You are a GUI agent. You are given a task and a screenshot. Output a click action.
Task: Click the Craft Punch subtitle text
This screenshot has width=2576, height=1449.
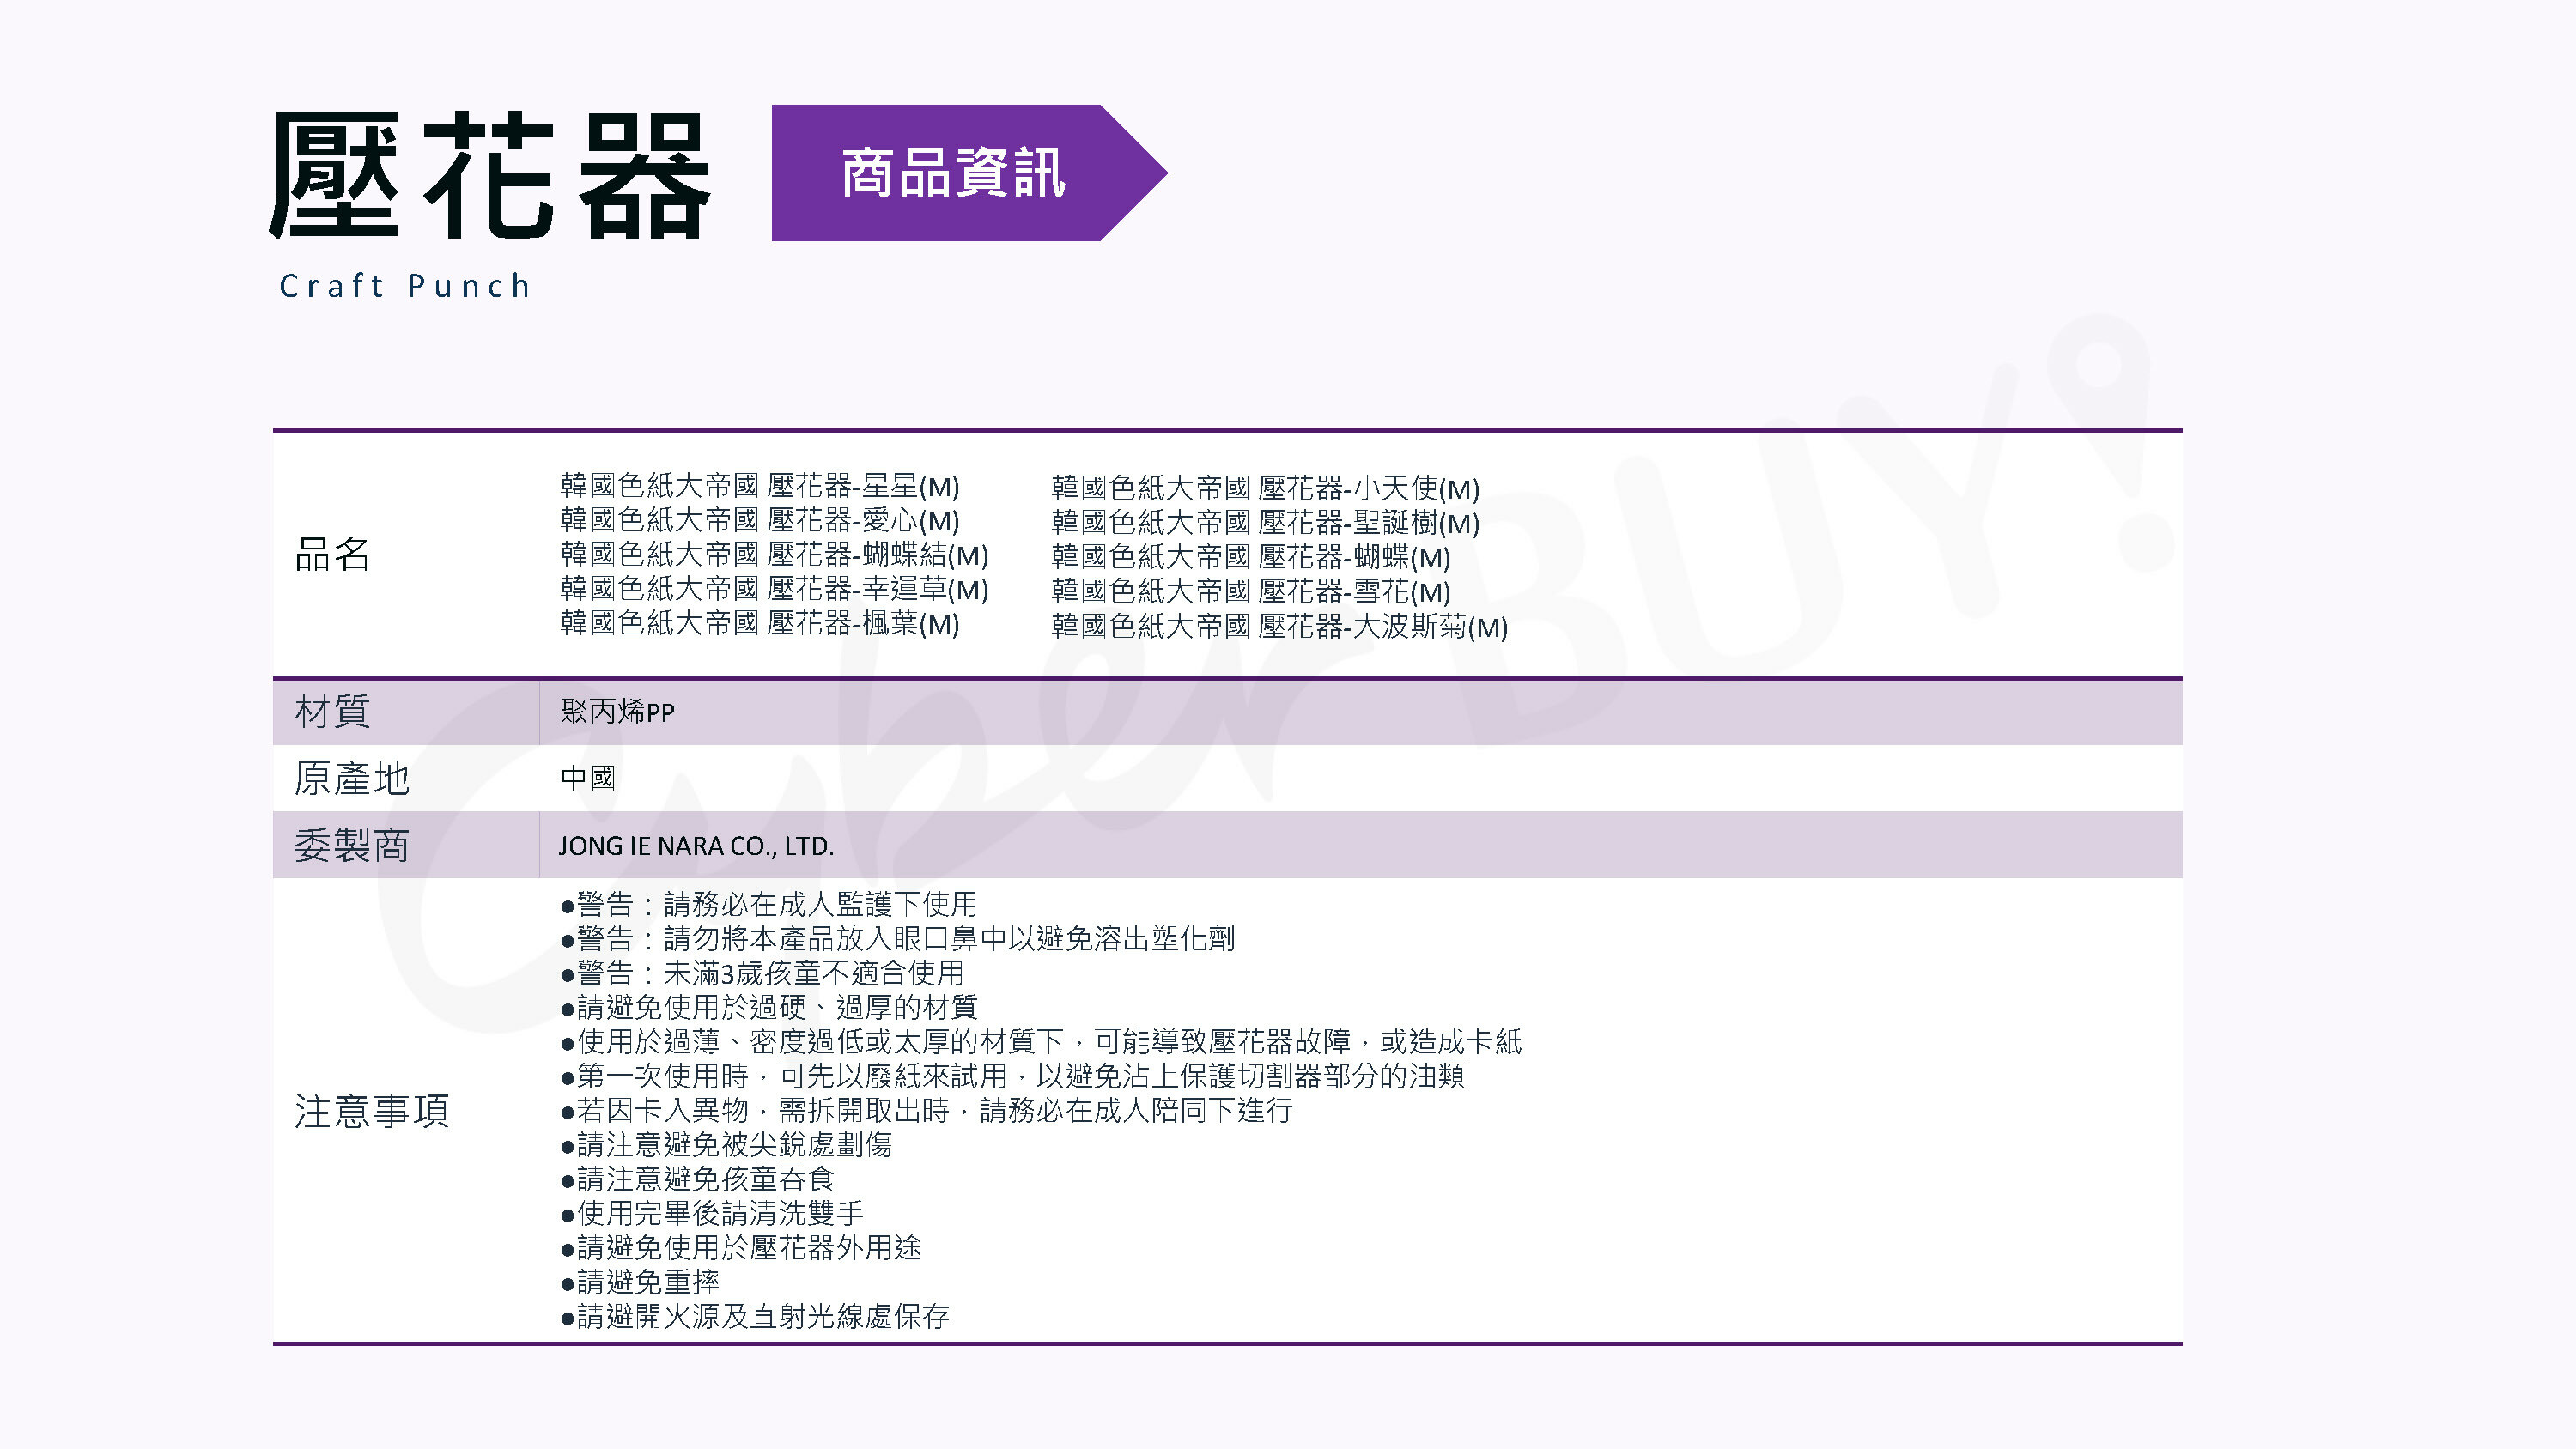(404, 286)
